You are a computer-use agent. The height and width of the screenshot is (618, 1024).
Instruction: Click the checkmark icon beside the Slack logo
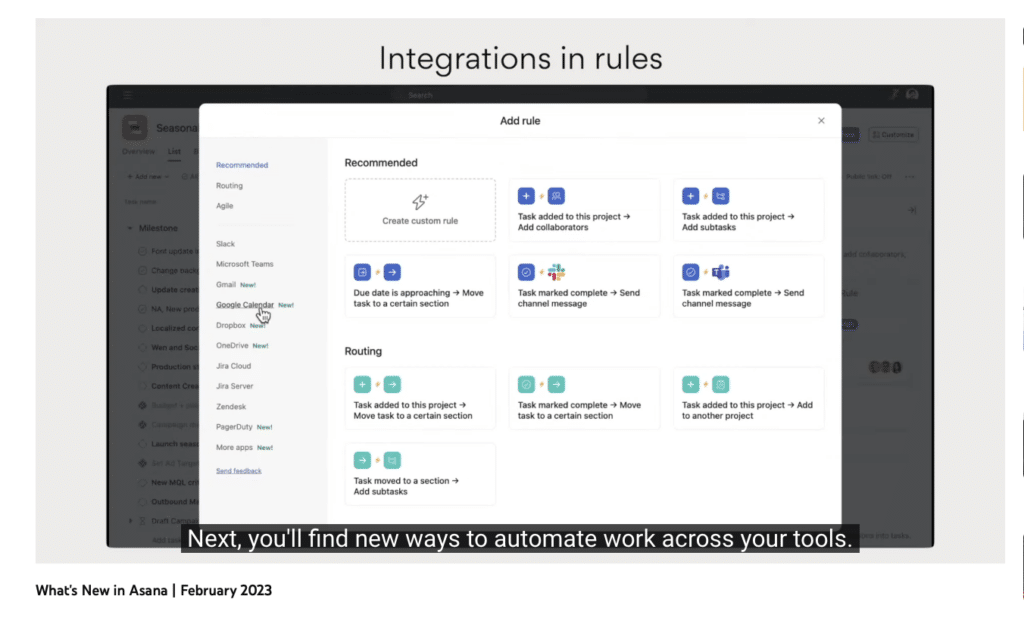click(526, 272)
